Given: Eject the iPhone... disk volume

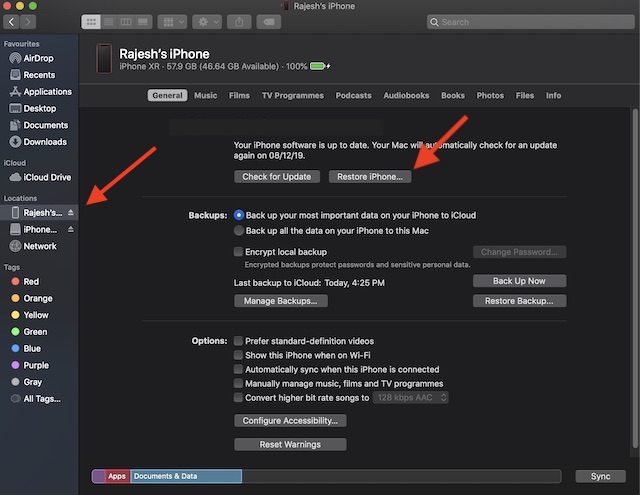Looking at the screenshot, I should (x=71, y=229).
